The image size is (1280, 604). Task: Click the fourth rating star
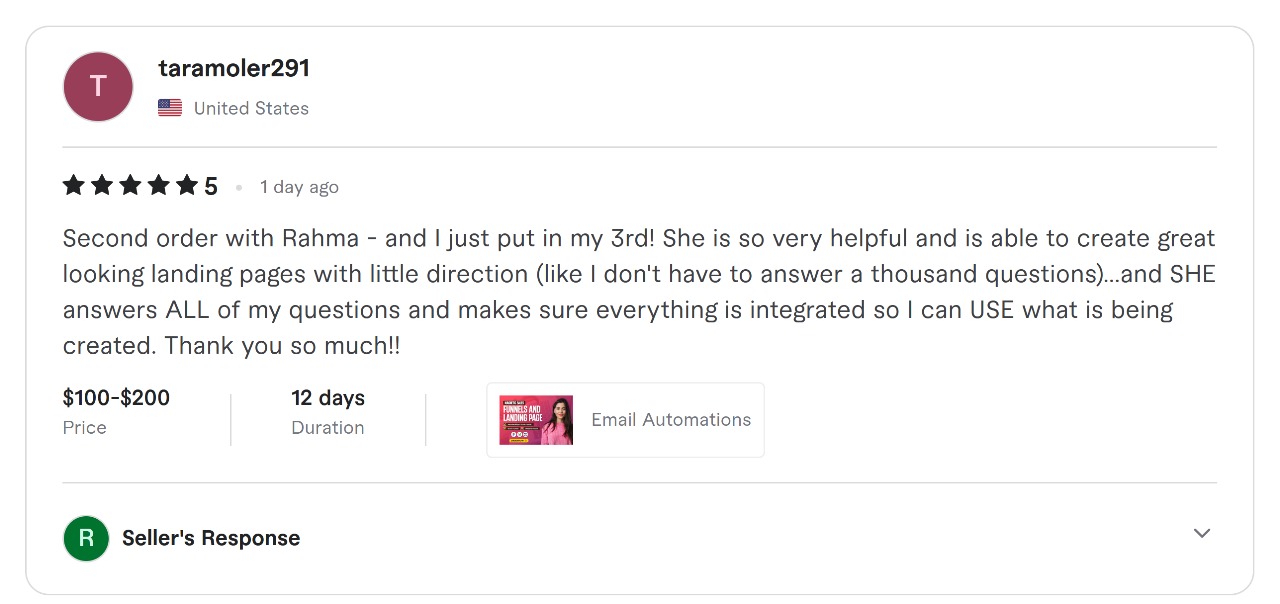159,186
